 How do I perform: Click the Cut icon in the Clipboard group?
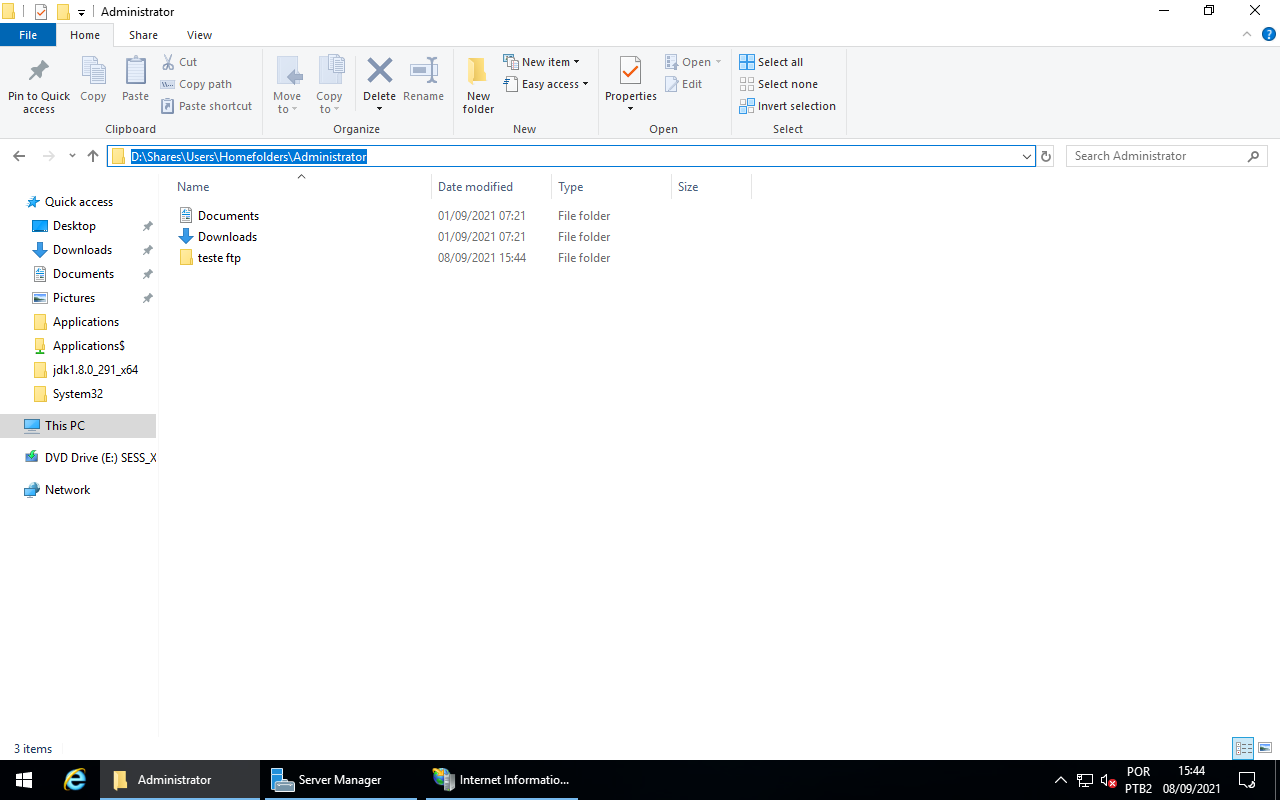(x=180, y=61)
